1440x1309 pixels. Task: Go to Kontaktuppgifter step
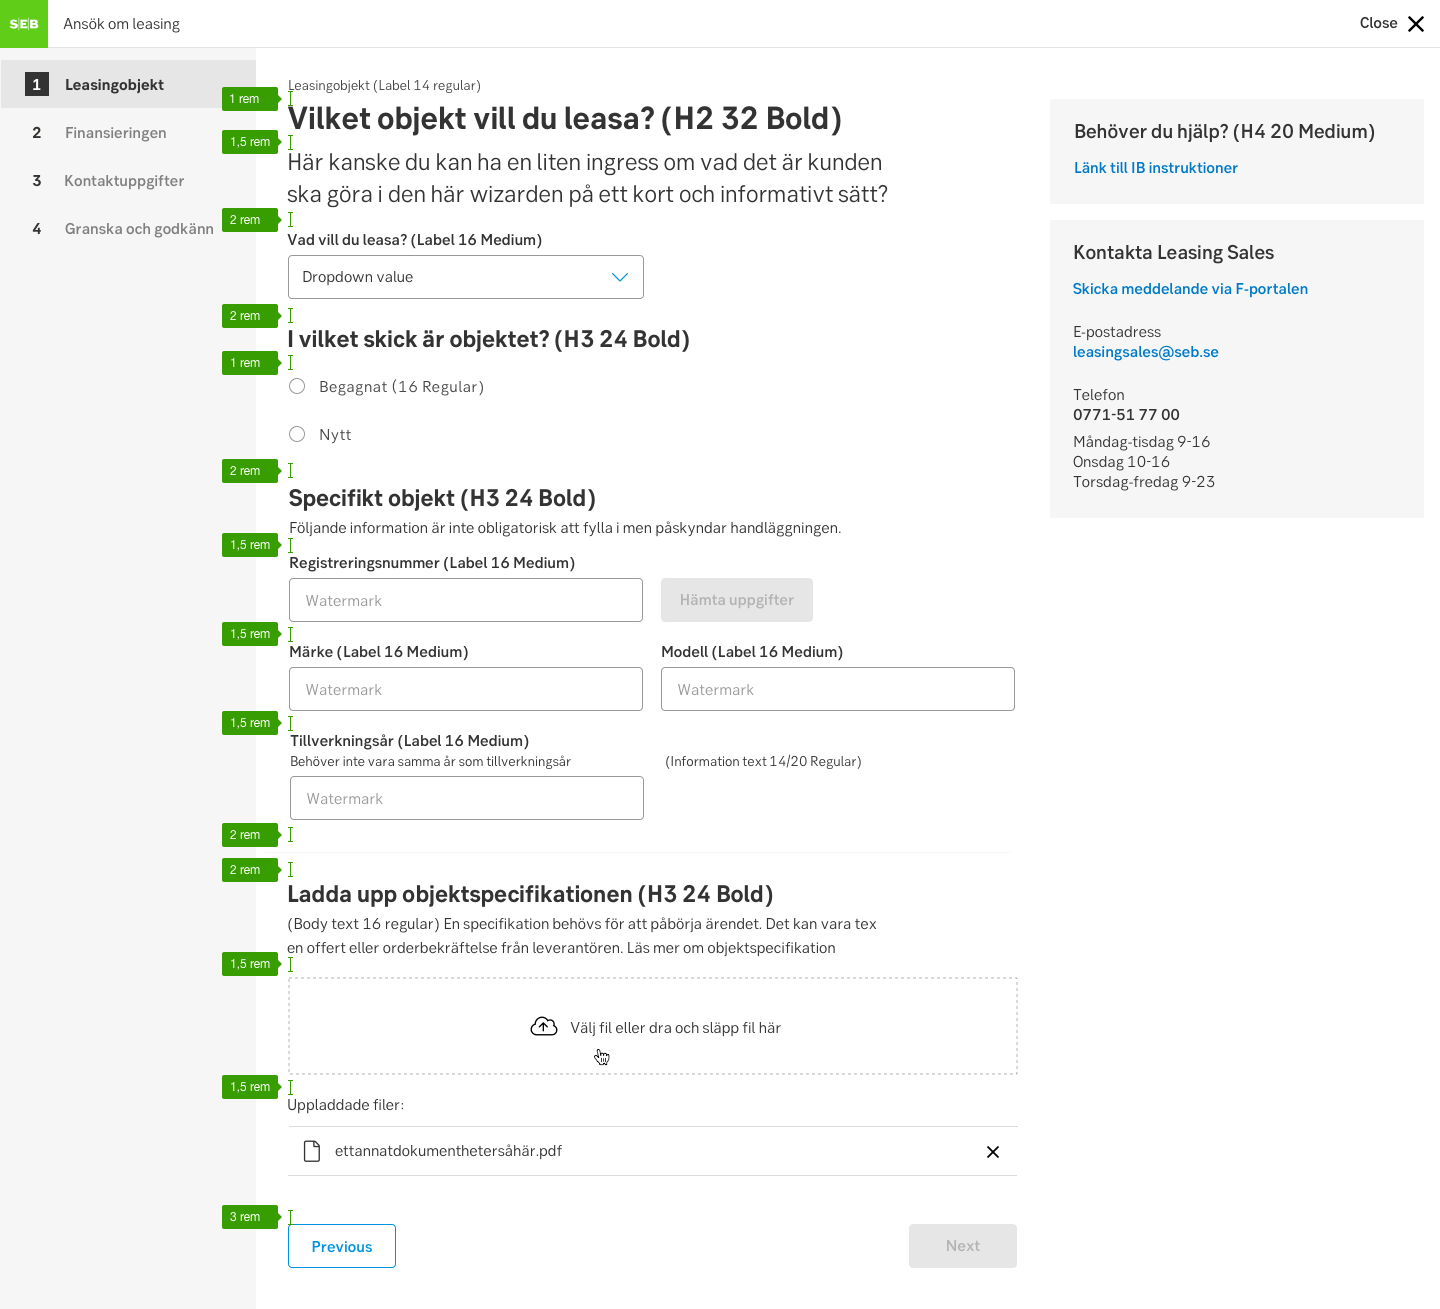[x=124, y=181]
